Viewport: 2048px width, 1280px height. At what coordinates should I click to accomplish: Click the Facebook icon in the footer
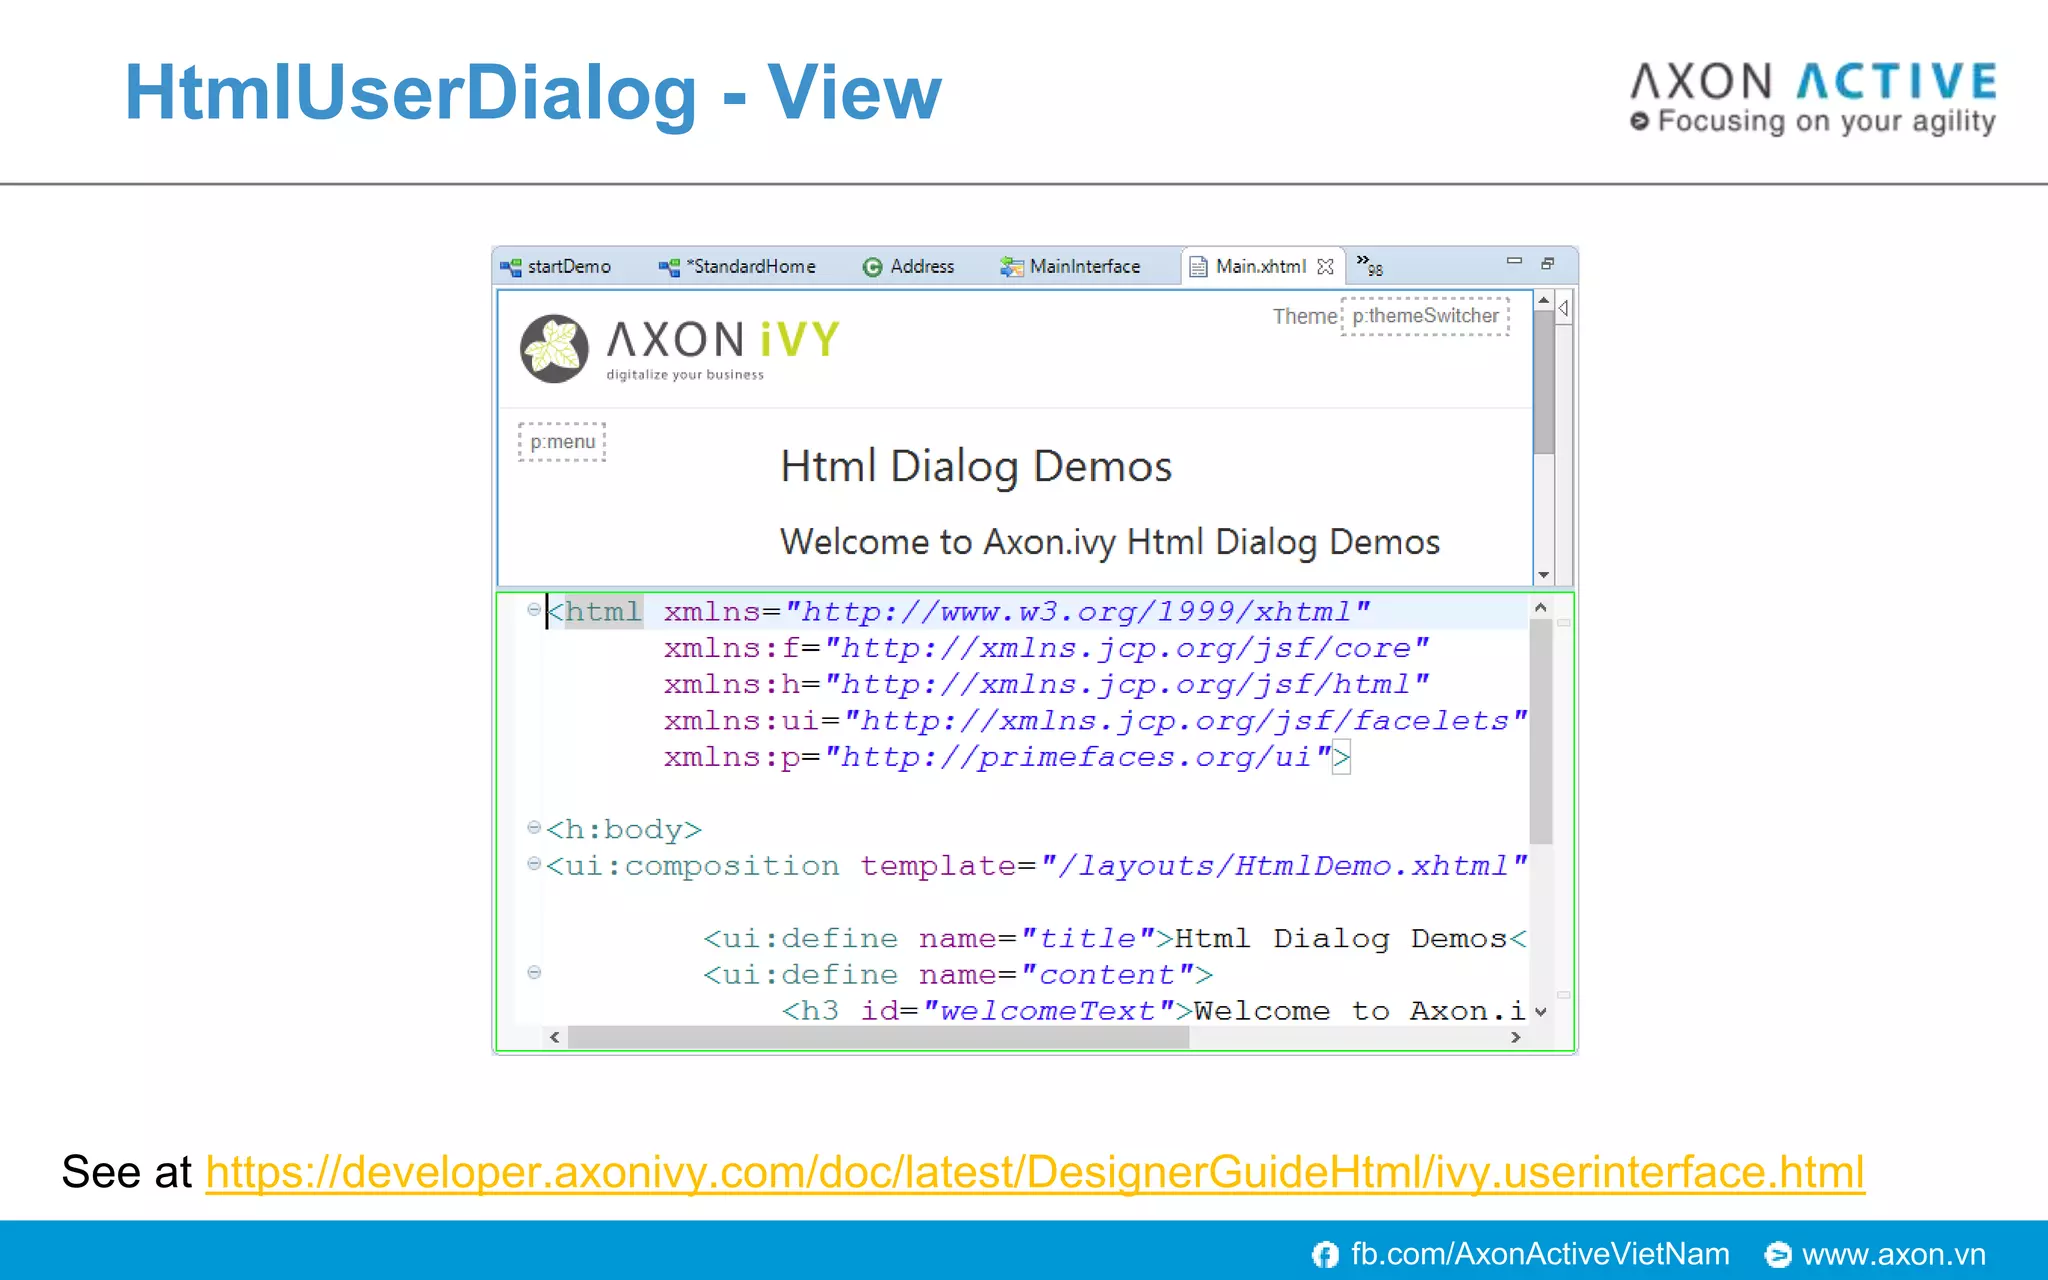(1325, 1254)
